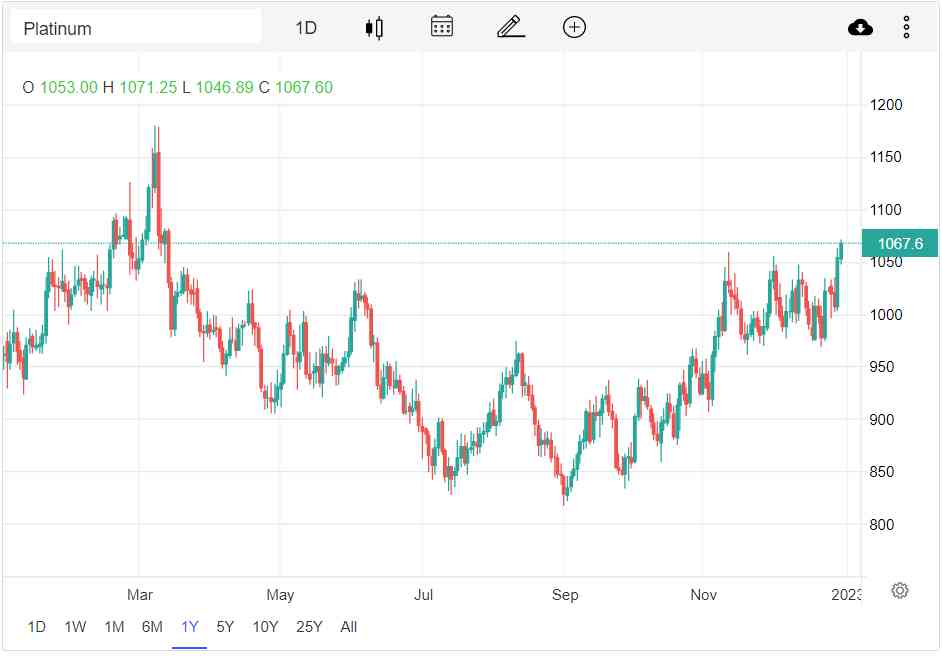The width and height of the screenshot is (942, 657).
Task: Select the pencil drawing tool
Action: click(511, 27)
